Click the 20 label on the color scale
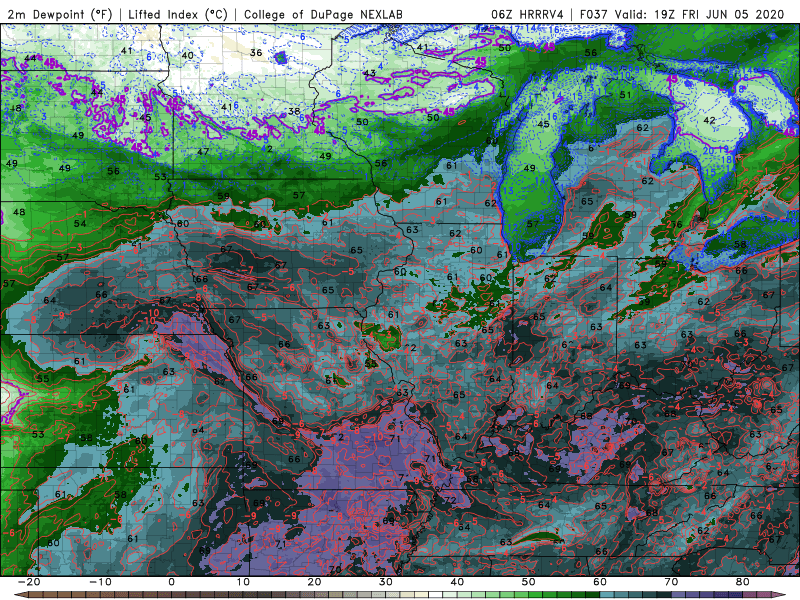Viewport: 800px width, 600px height. [x=314, y=582]
